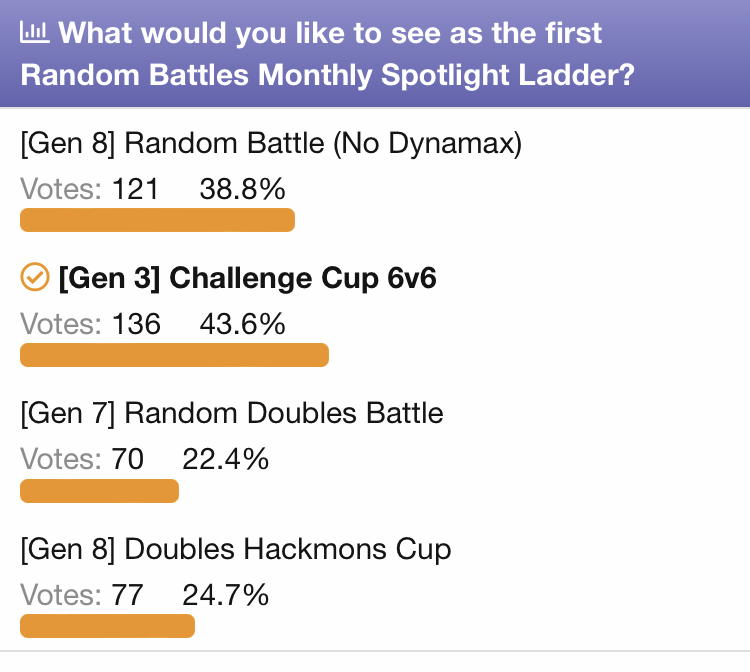Select [Gen 7] Random Doubles Battle option

232,413
